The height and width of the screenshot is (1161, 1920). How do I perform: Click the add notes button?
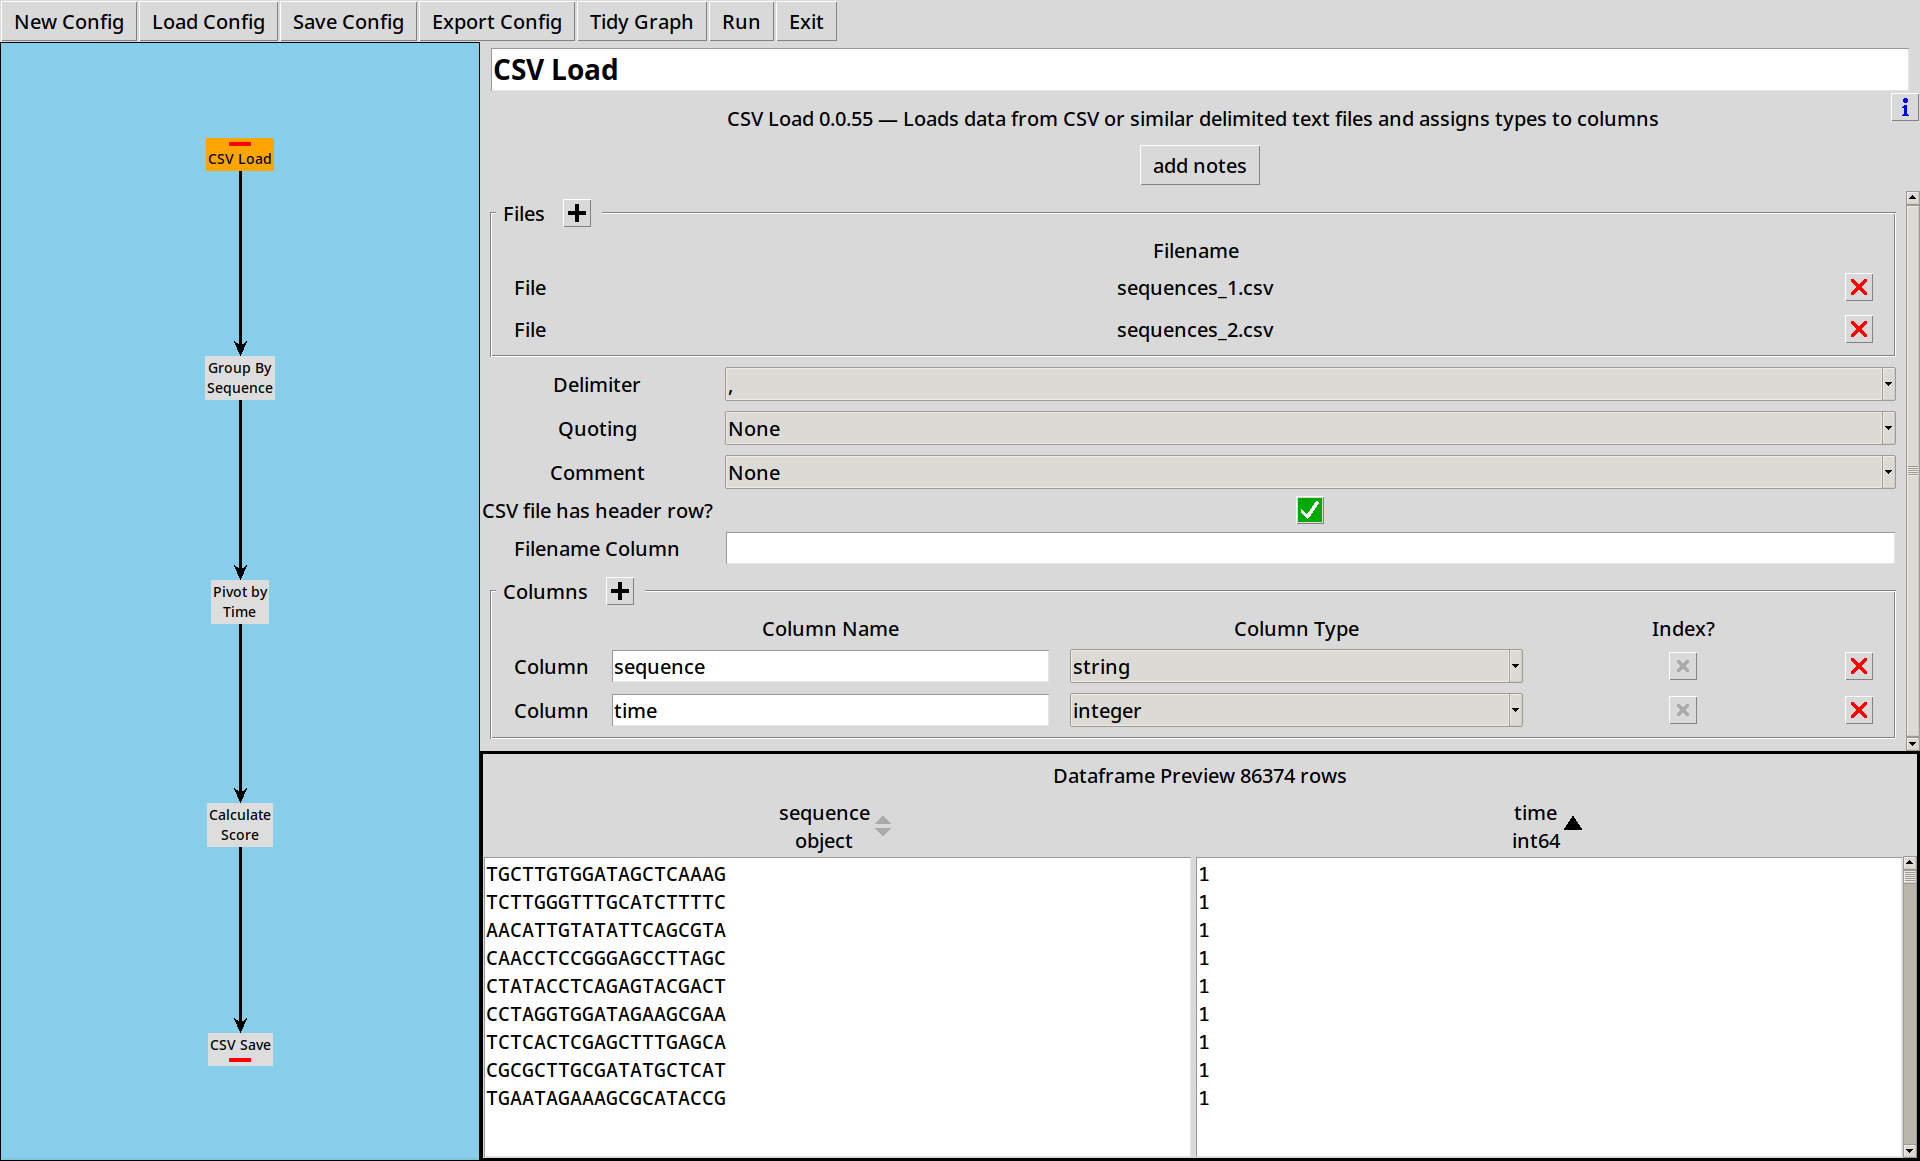[x=1199, y=166]
